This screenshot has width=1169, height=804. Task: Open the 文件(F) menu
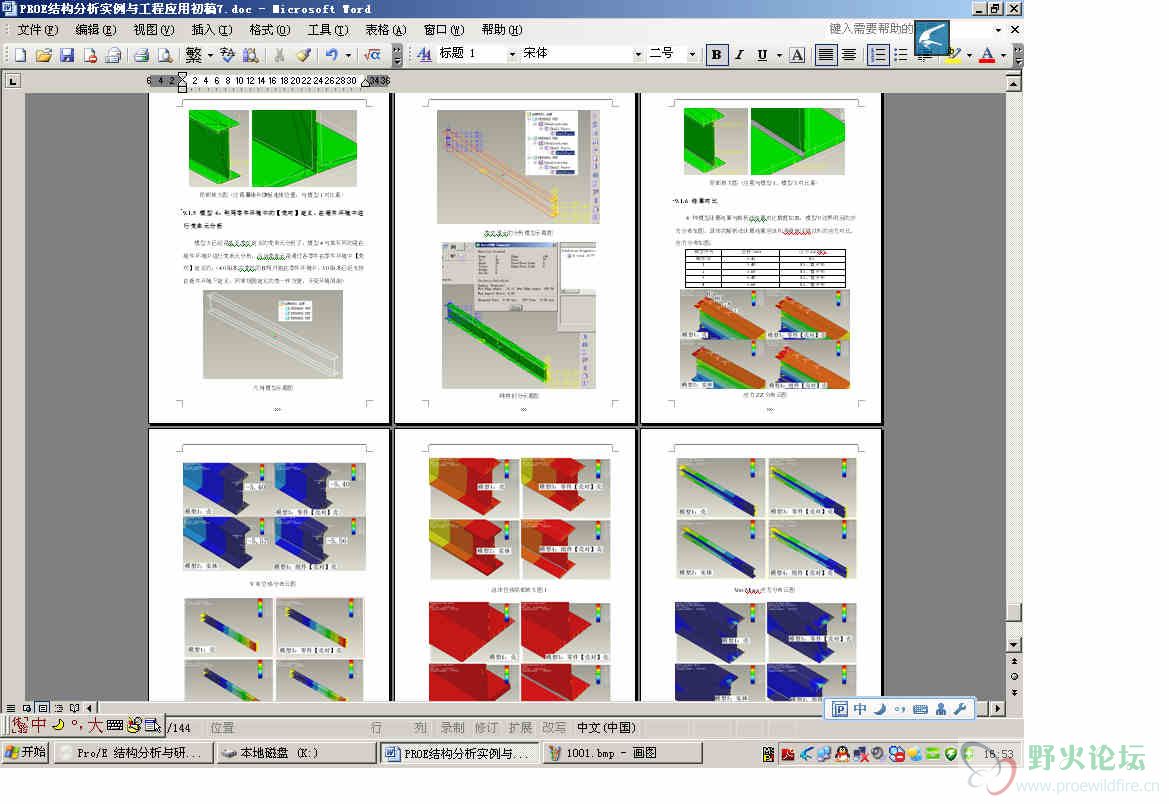click(x=37, y=30)
